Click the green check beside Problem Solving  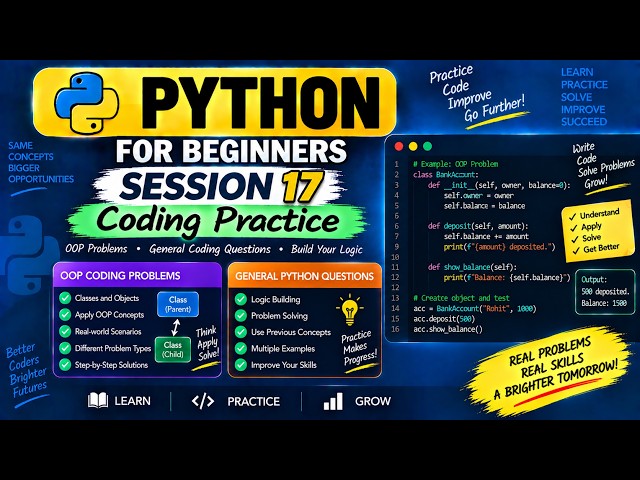pyautogui.click(x=241, y=316)
